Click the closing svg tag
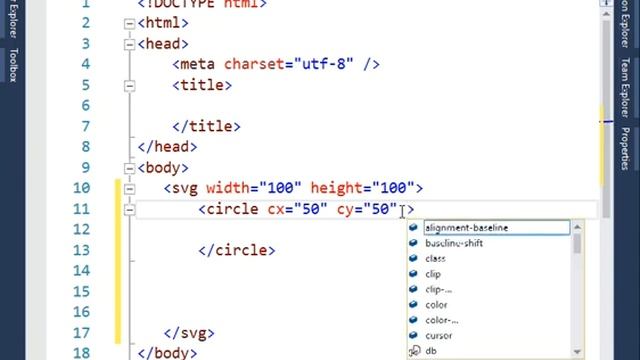This screenshot has width=640, height=360. (x=189, y=333)
